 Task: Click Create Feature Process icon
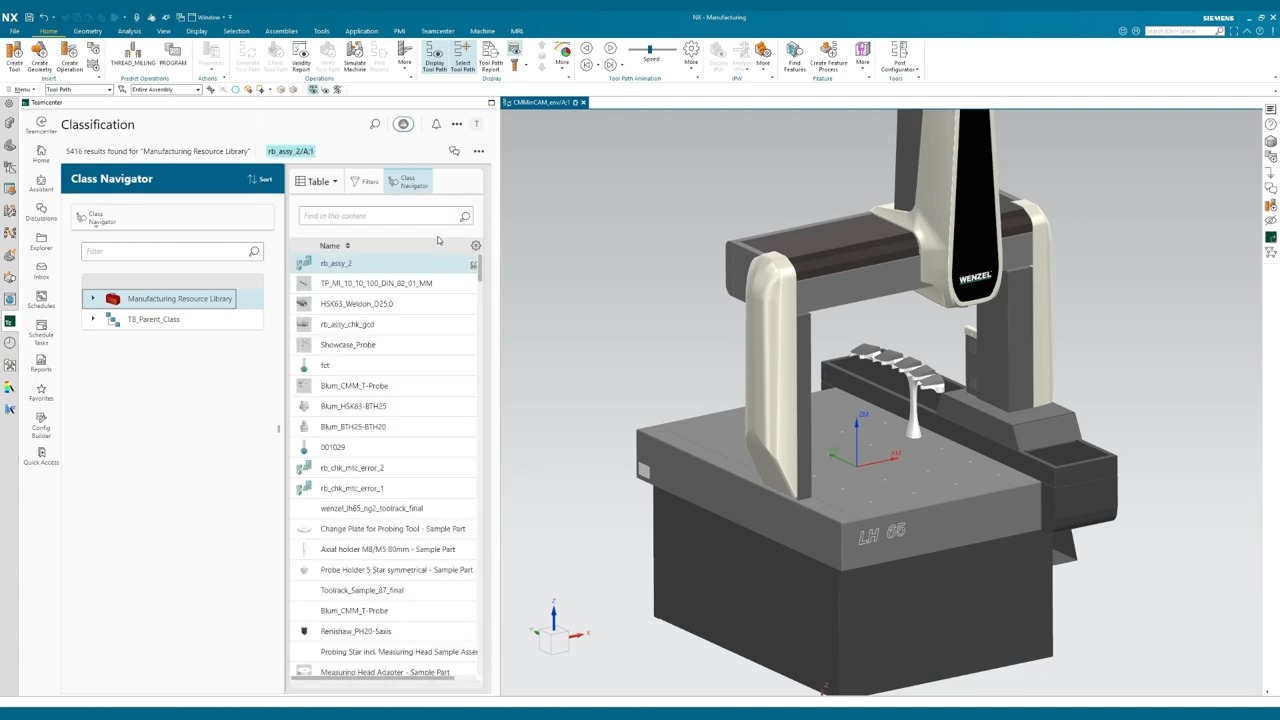click(828, 56)
